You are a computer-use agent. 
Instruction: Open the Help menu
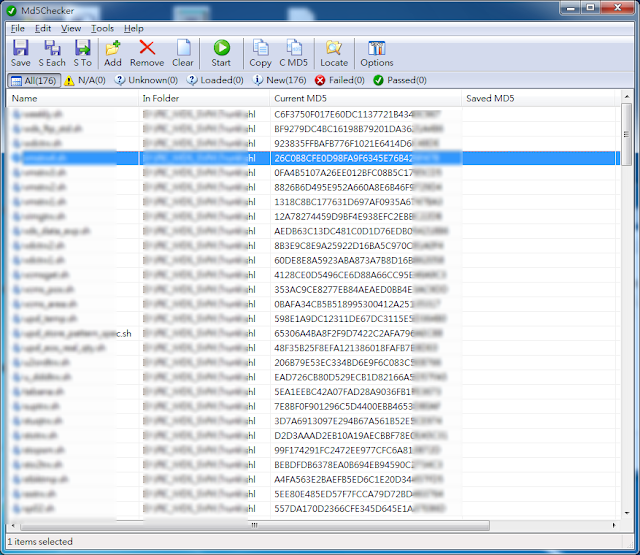pyautogui.click(x=133, y=29)
